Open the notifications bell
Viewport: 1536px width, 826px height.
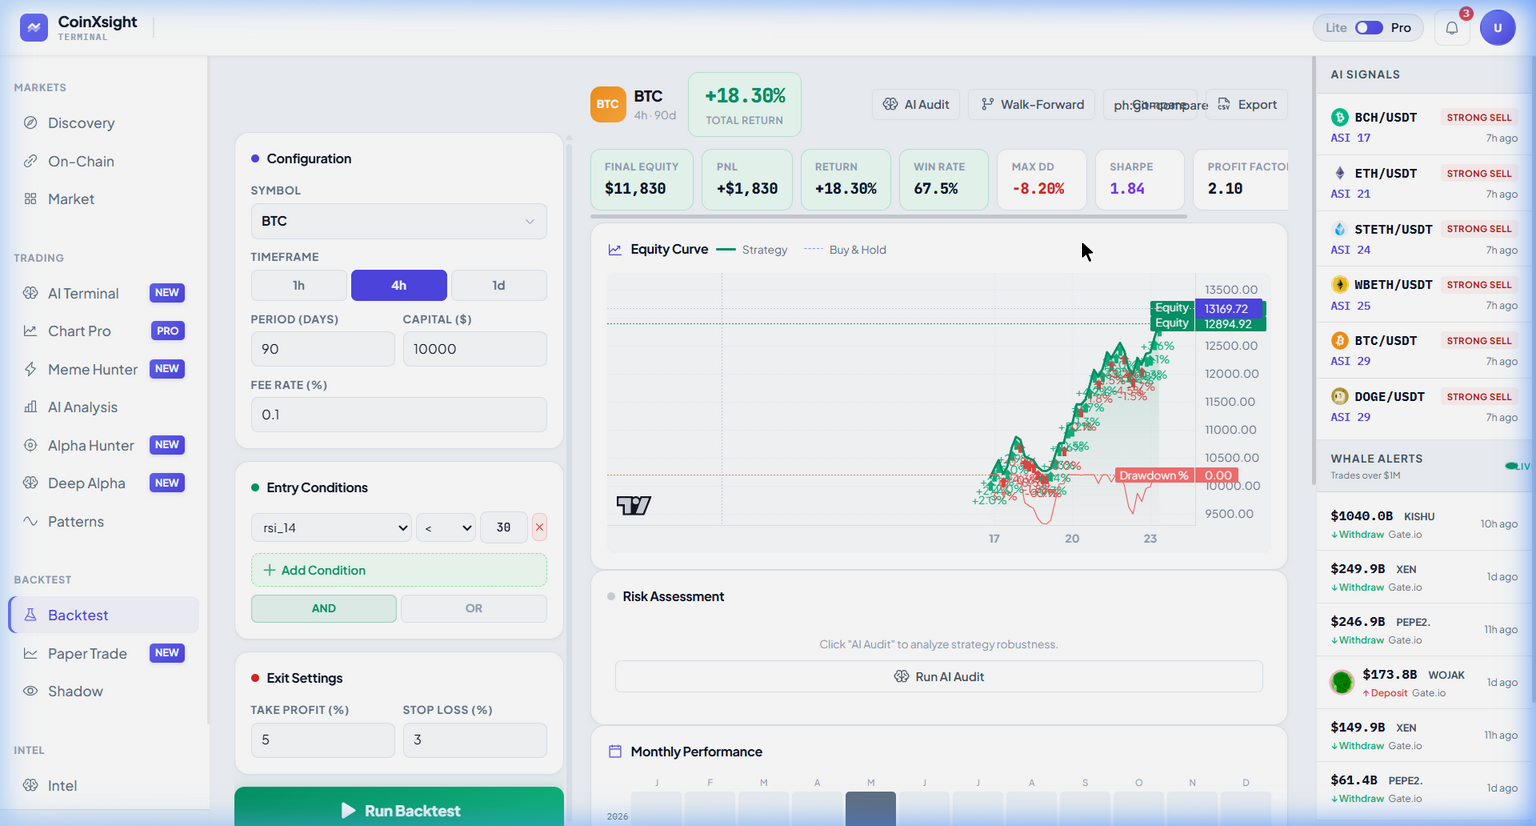pos(1452,28)
